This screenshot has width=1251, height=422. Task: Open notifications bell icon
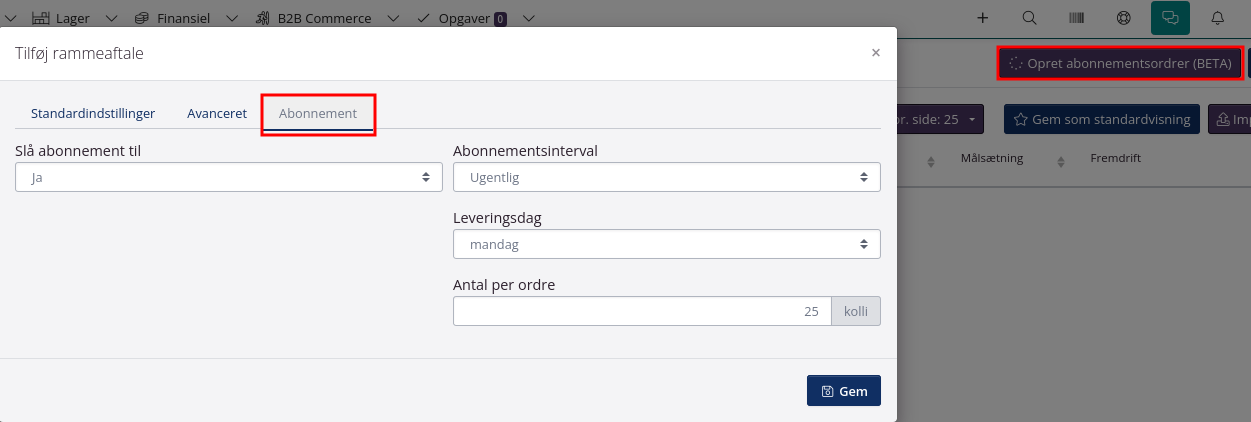[x=1218, y=18]
